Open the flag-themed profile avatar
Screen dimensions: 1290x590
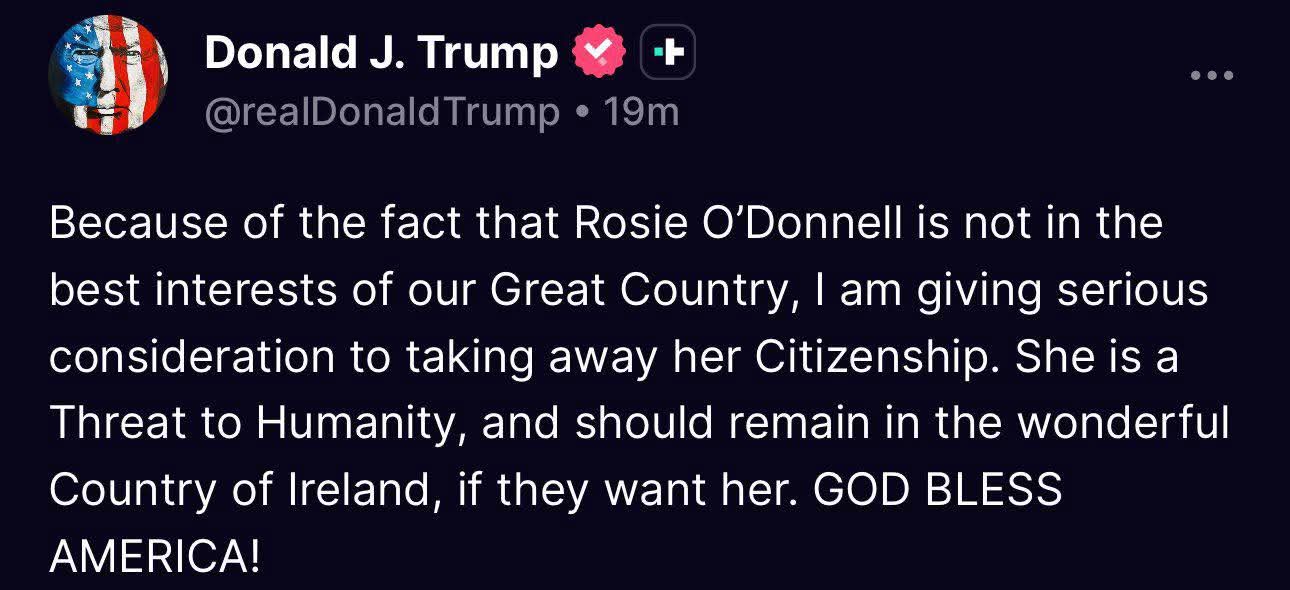click(x=107, y=76)
